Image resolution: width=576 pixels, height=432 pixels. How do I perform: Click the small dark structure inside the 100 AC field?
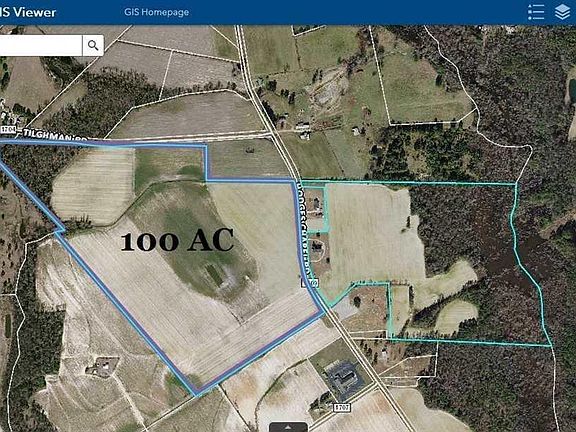(x=215, y=275)
